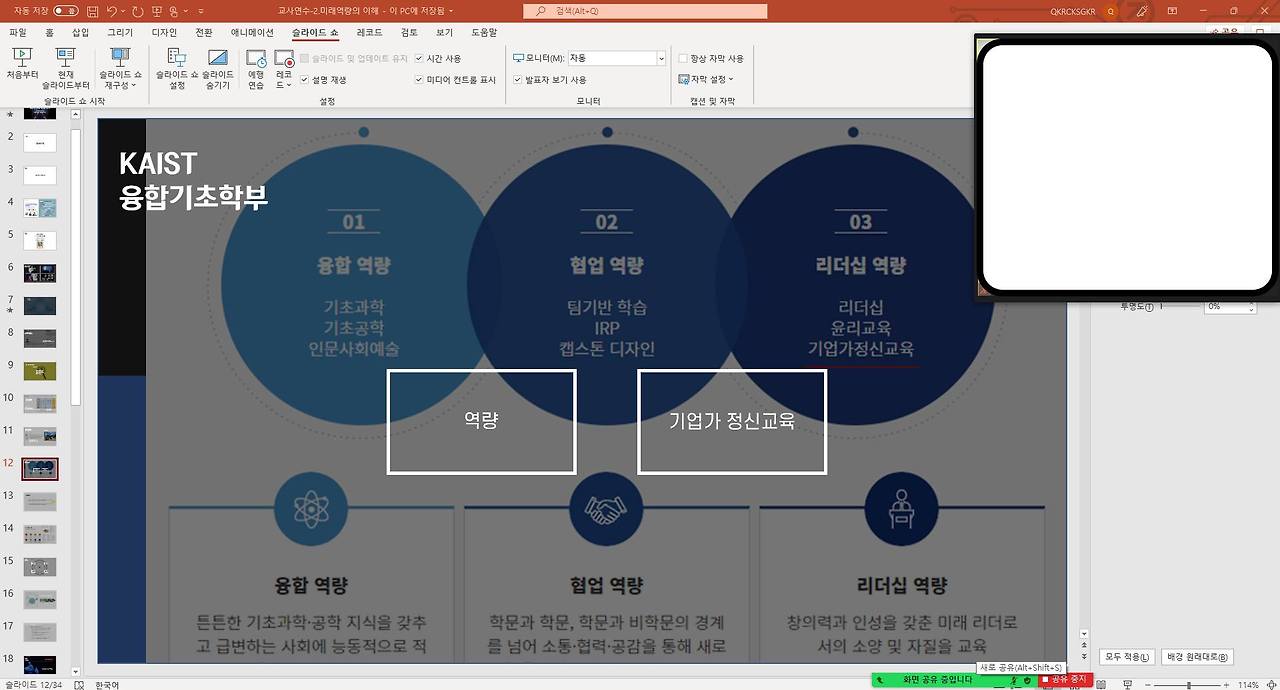Click Rehearse Timings (예행 연습)
This screenshot has height=690, width=1280.
256,69
